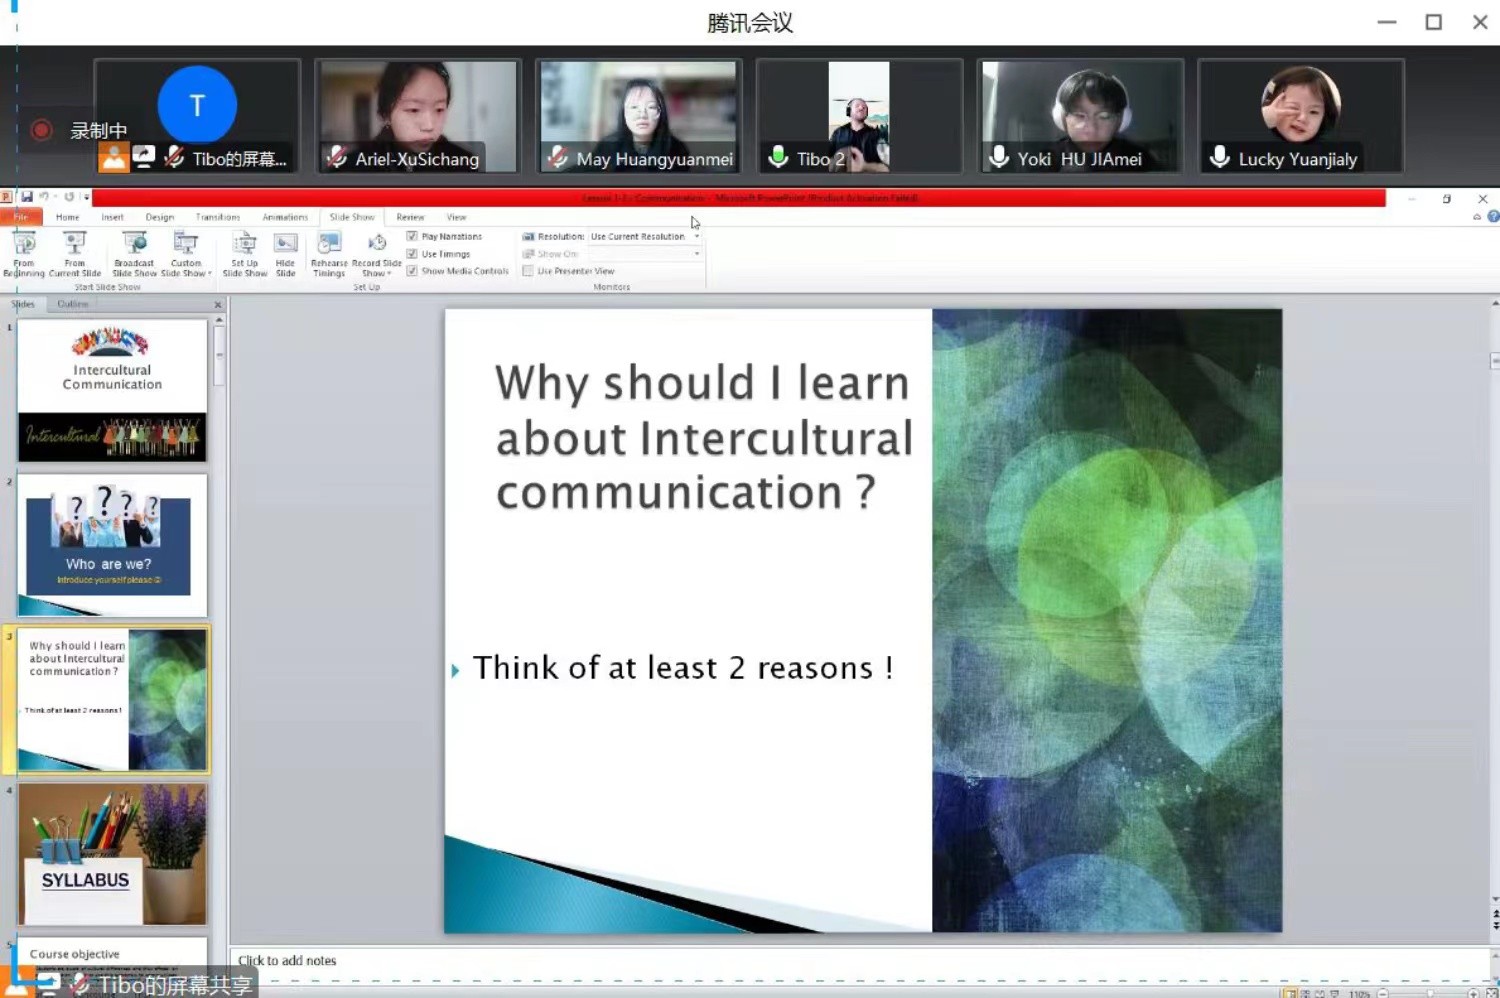Enable Use Presenter View checkbox

pos(528,270)
